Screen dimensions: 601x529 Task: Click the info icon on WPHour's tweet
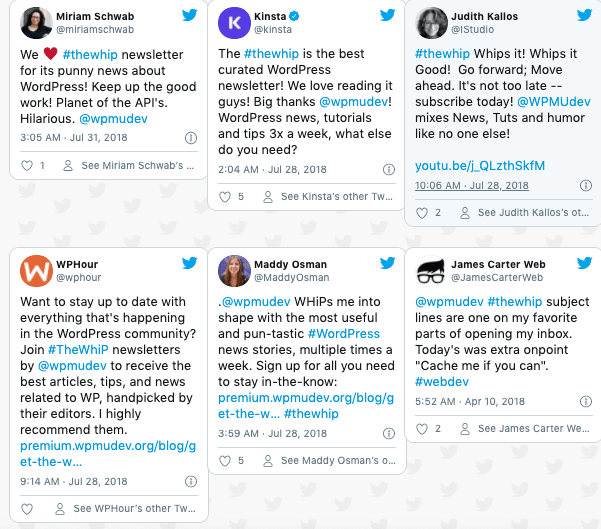point(191,481)
